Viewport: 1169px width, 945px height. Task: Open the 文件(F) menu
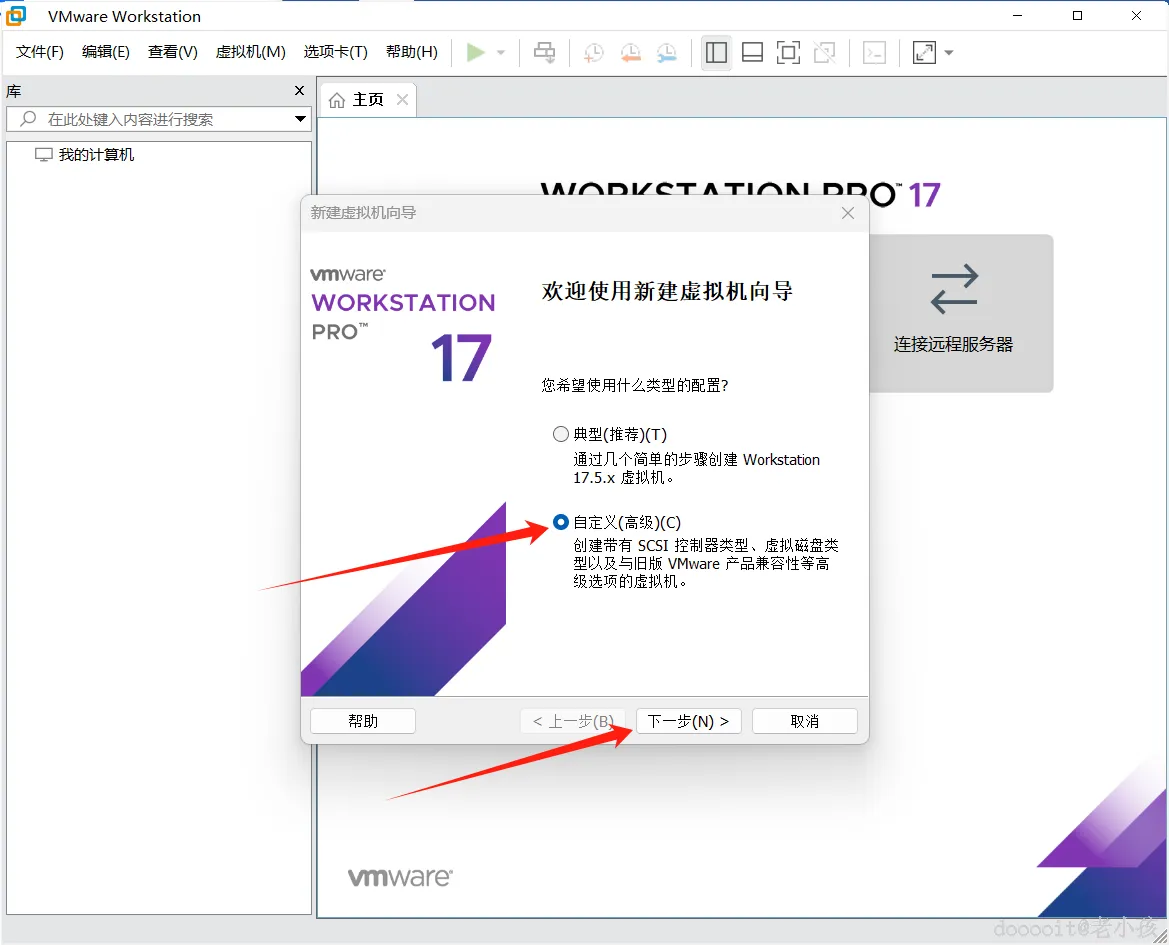[x=40, y=51]
